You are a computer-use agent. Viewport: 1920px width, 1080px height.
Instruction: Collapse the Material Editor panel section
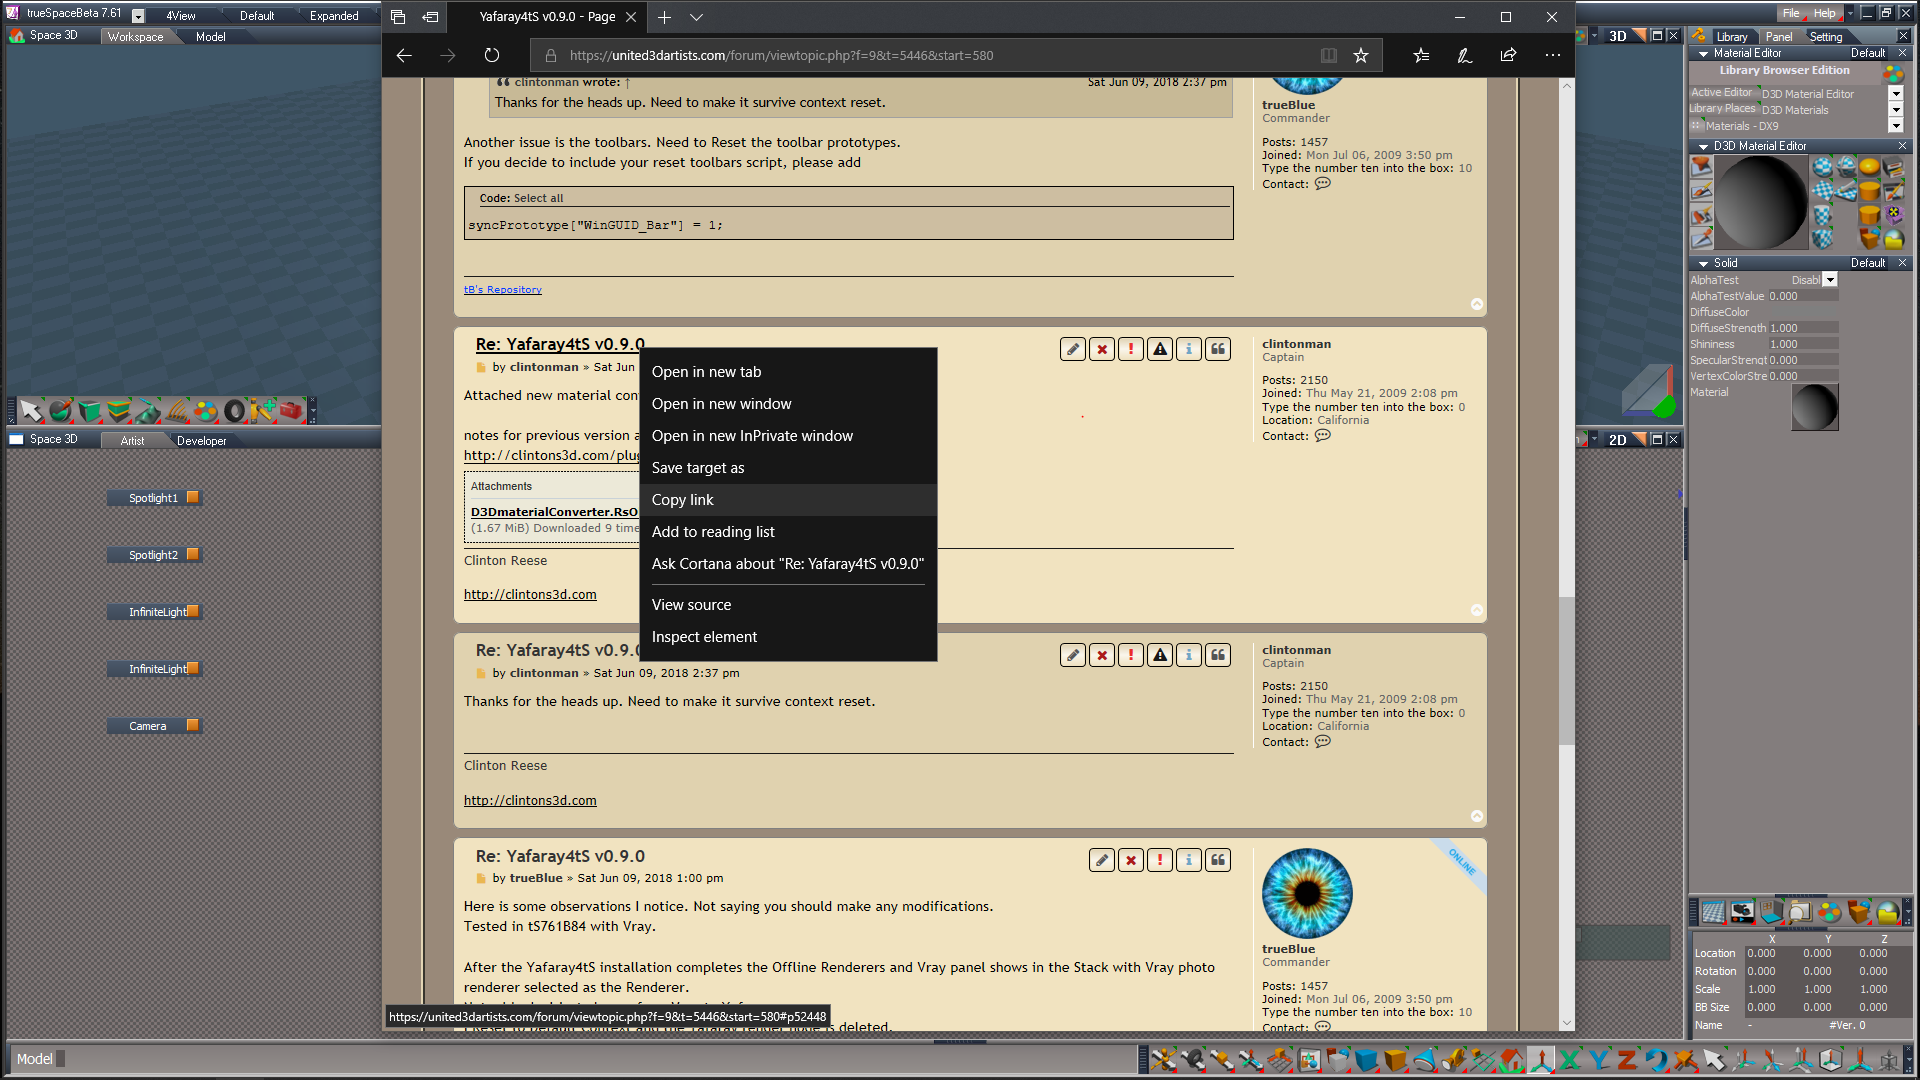click(x=1703, y=54)
